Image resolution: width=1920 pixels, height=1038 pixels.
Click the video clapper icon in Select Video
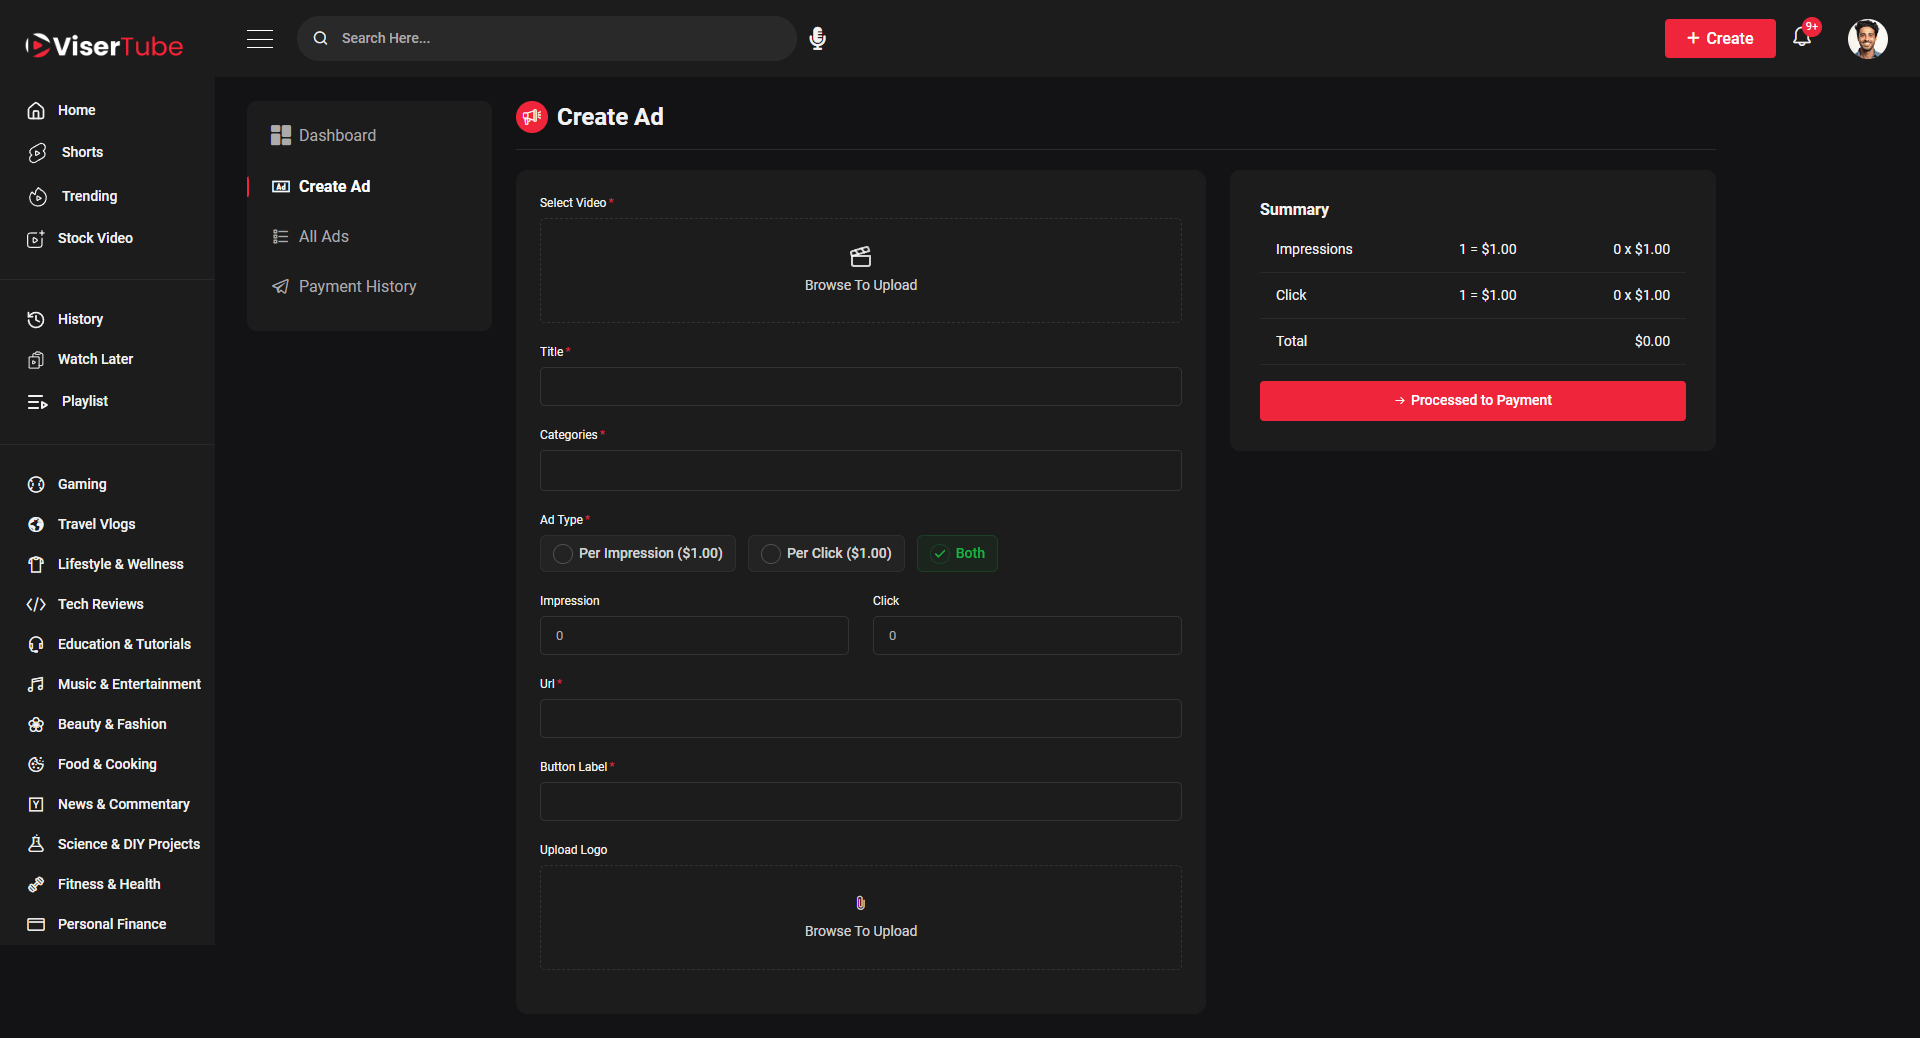(860, 257)
